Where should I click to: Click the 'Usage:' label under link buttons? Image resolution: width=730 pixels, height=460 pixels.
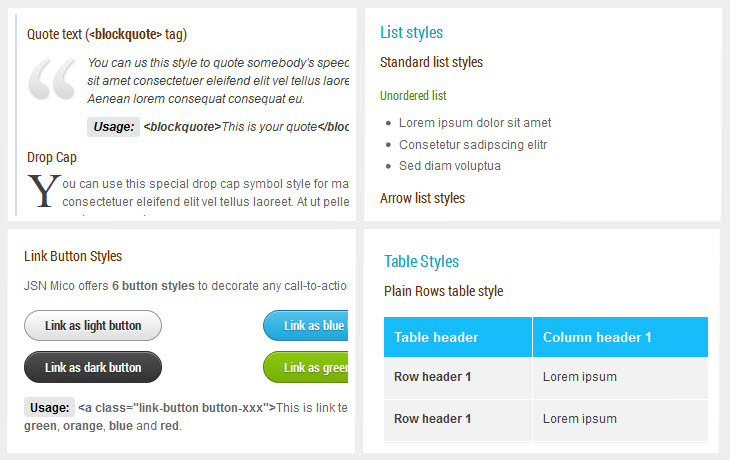point(49,407)
